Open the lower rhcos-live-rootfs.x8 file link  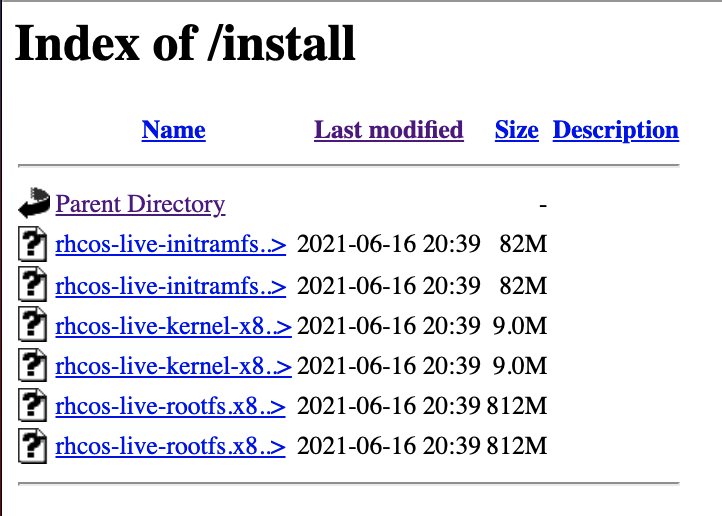170,446
